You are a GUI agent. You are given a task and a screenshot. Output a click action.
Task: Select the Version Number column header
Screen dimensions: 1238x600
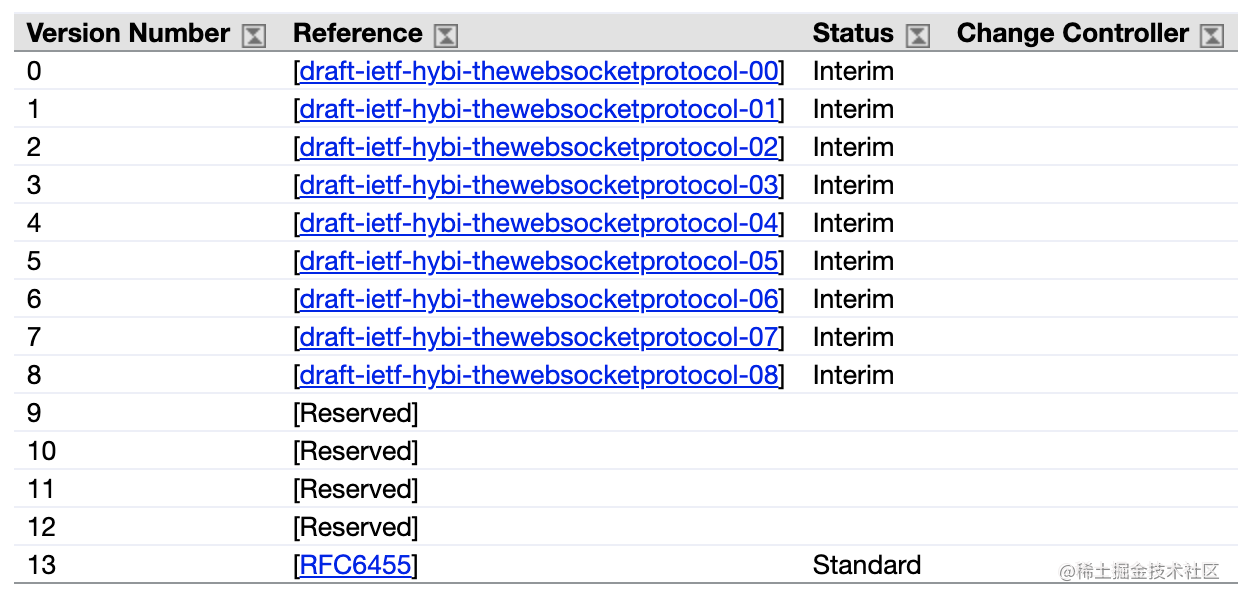pyautogui.click(x=128, y=33)
